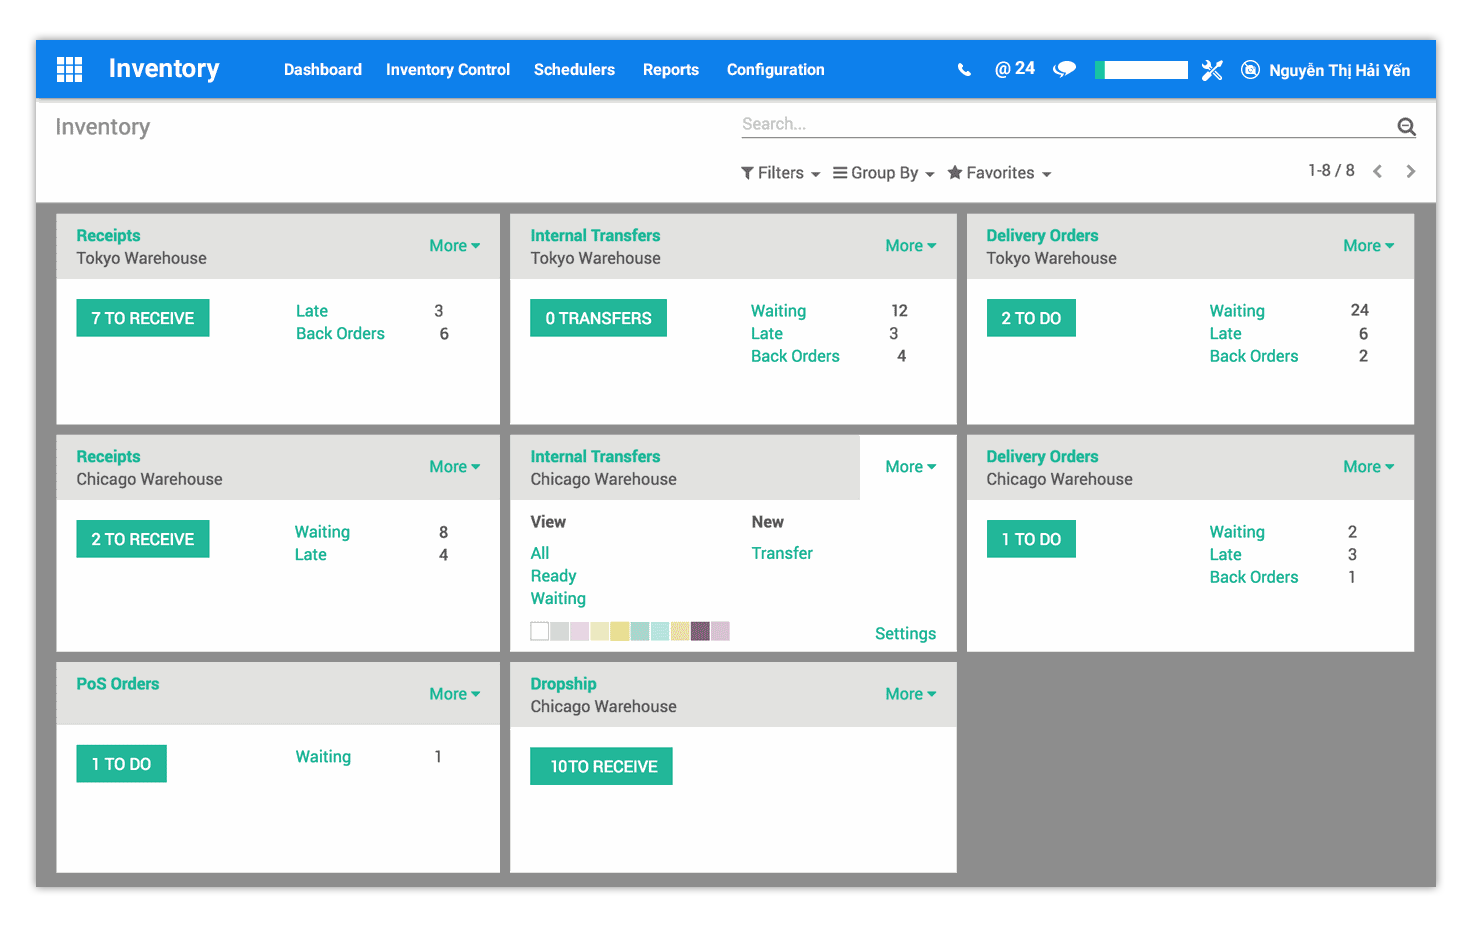This screenshot has height=927, width=1472.
Task: Click the star icon next to Favorites
Action: pyautogui.click(x=955, y=172)
